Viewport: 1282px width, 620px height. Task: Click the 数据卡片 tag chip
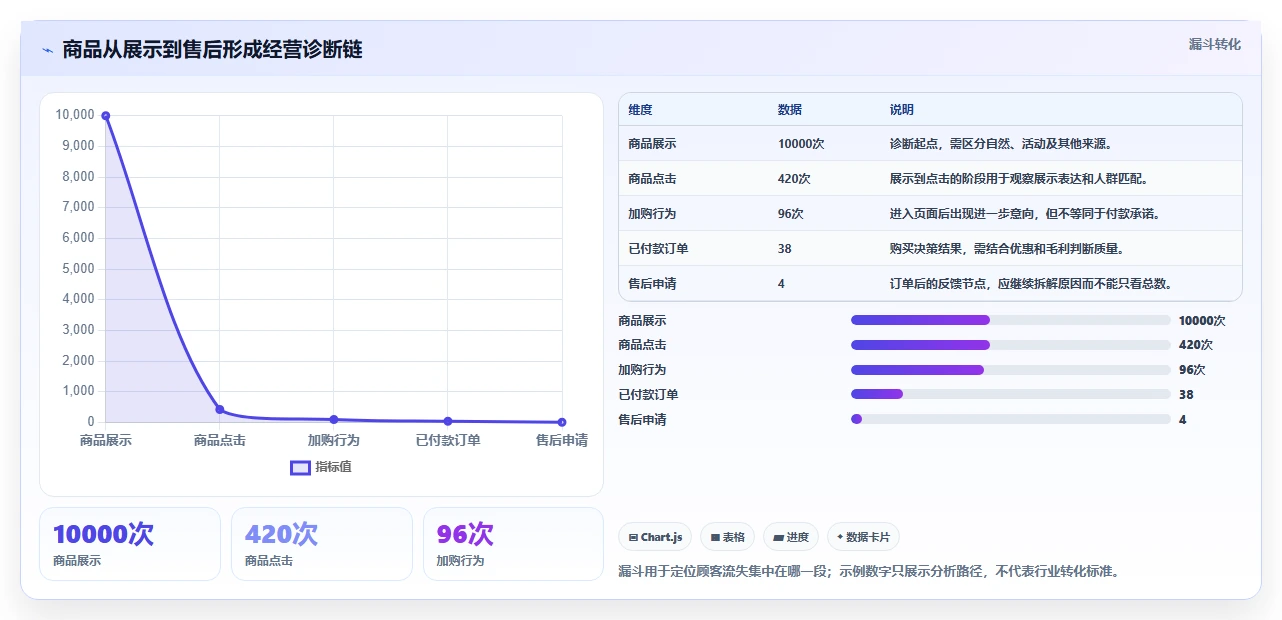point(863,537)
